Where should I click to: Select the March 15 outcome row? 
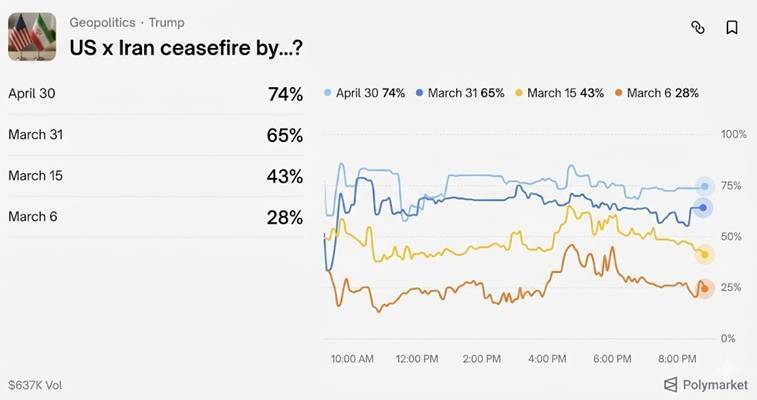click(155, 176)
